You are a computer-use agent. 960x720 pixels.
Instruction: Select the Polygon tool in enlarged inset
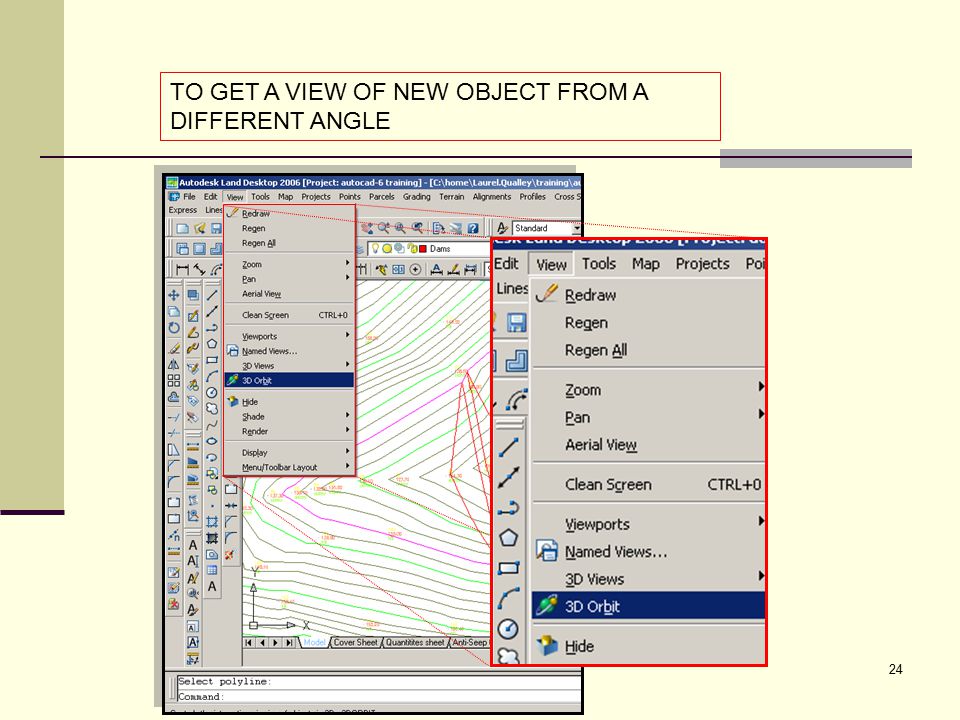509,538
